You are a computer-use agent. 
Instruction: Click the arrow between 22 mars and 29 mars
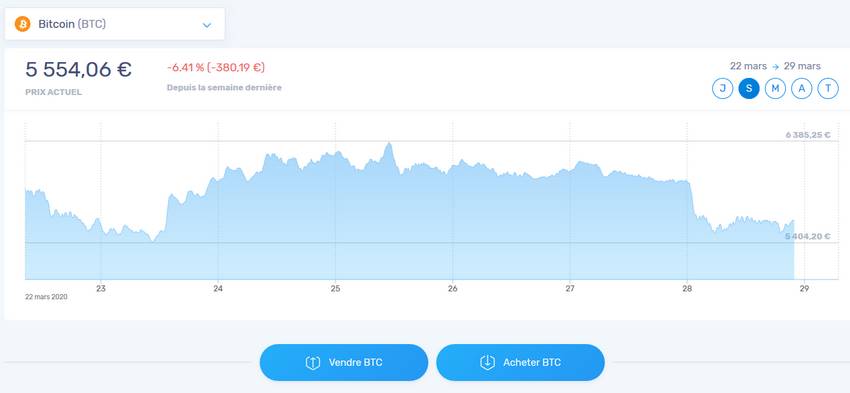pyautogui.click(x=775, y=67)
